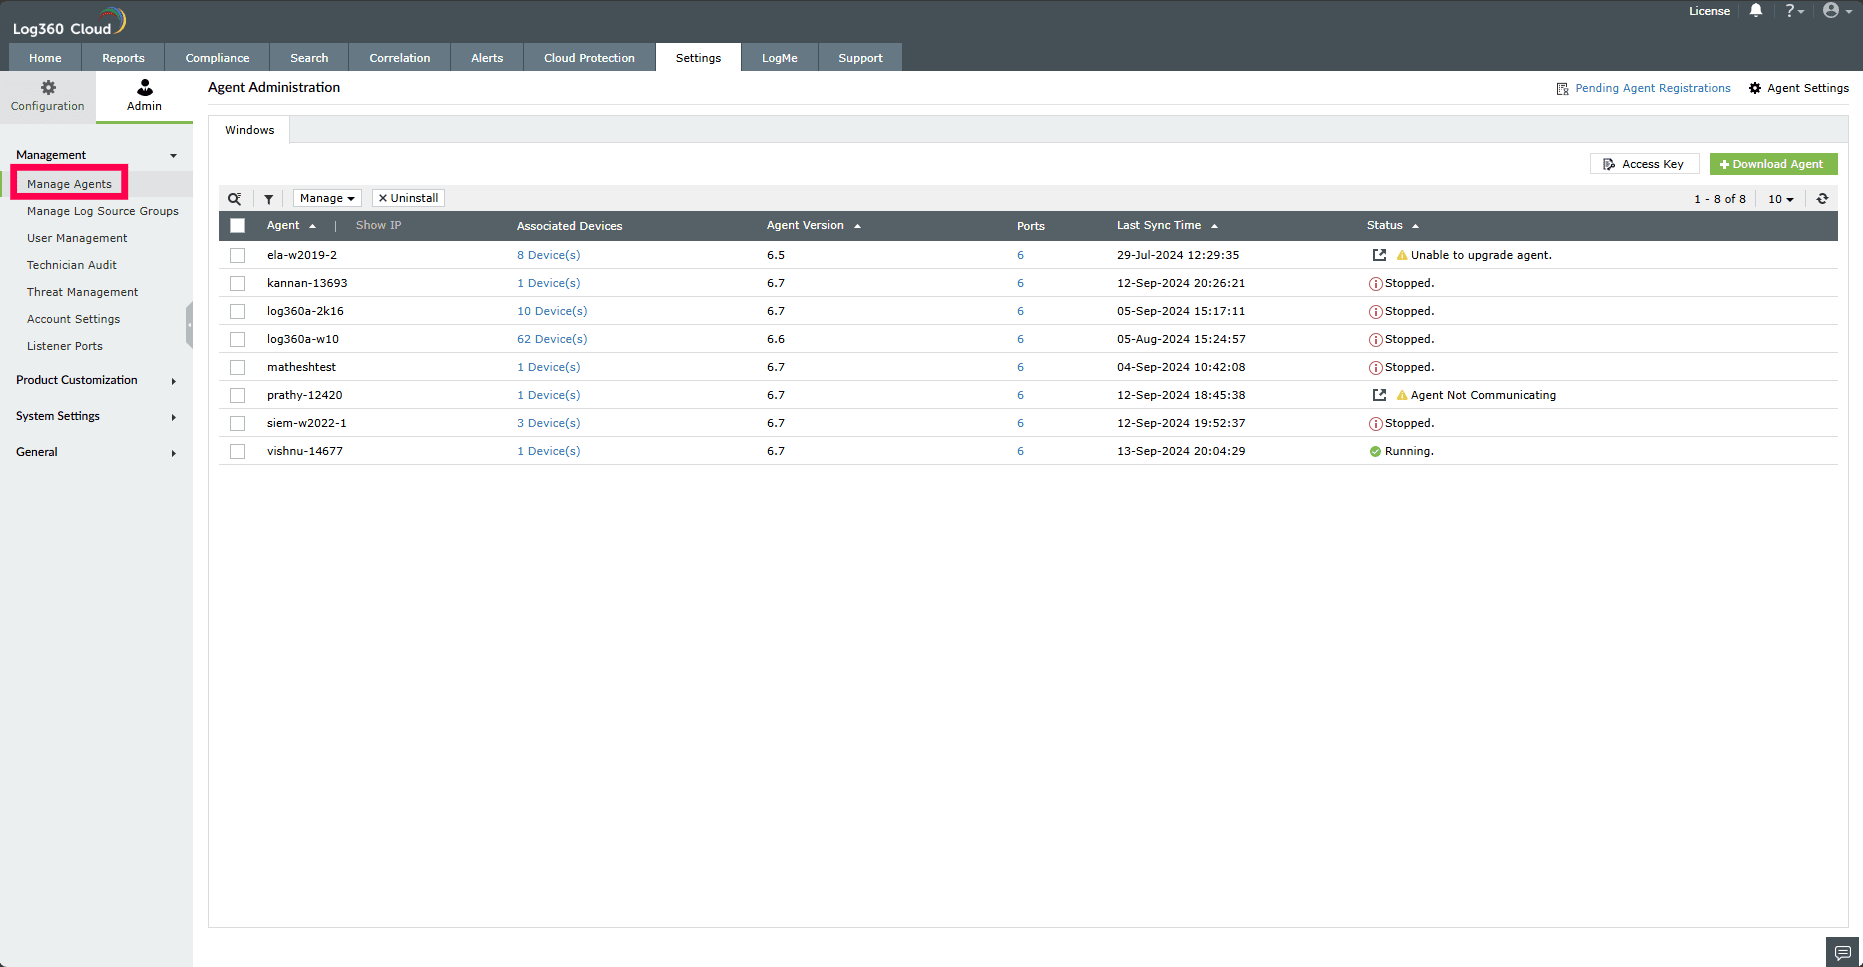
Task: Open the chat feedback icon
Action: pyautogui.click(x=1842, y=953)
